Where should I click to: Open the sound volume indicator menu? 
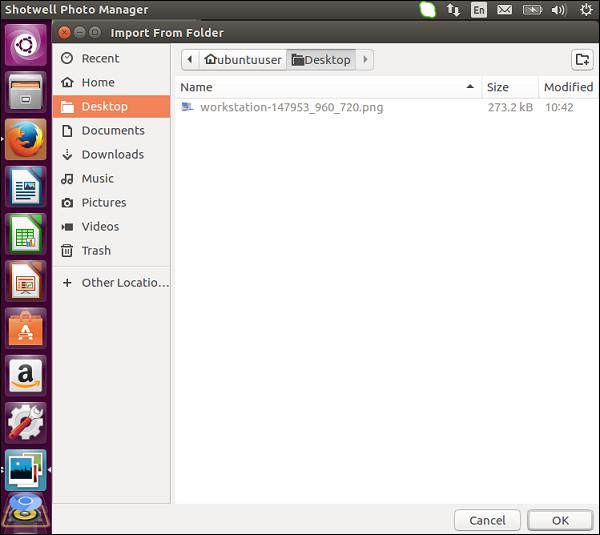click(x=558, y=10)
